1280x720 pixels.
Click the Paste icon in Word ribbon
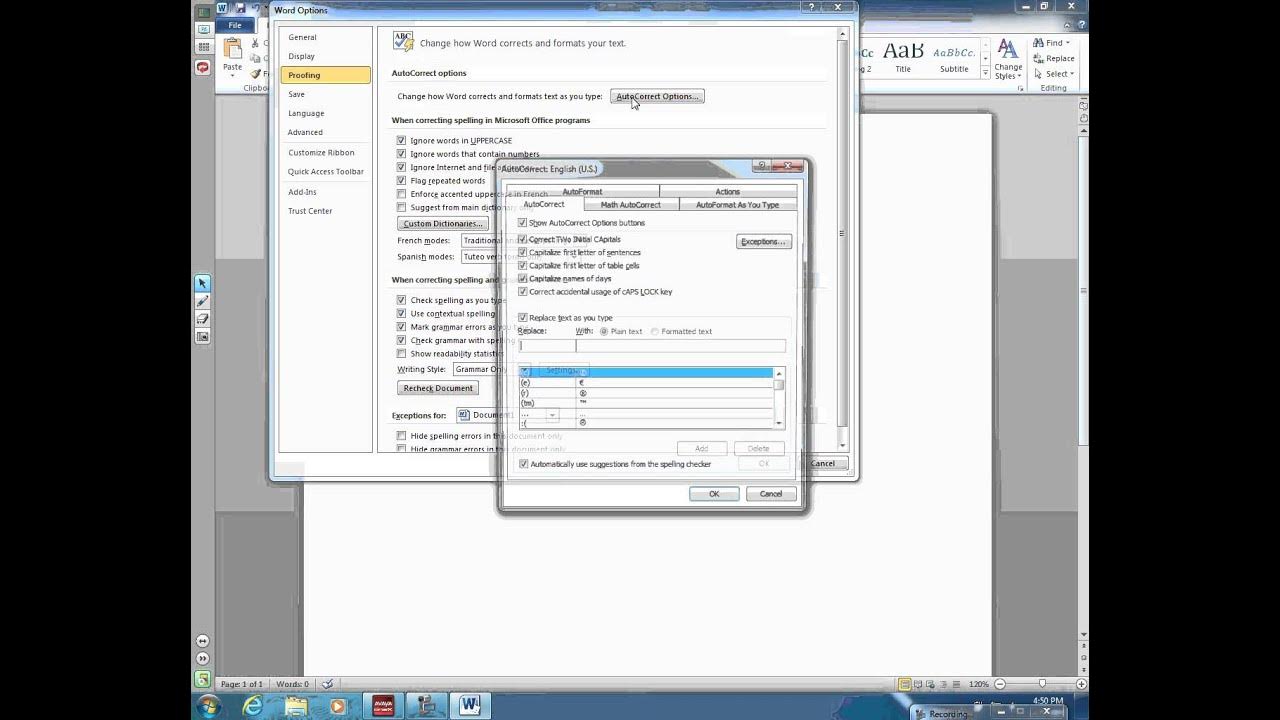(232, 49)
